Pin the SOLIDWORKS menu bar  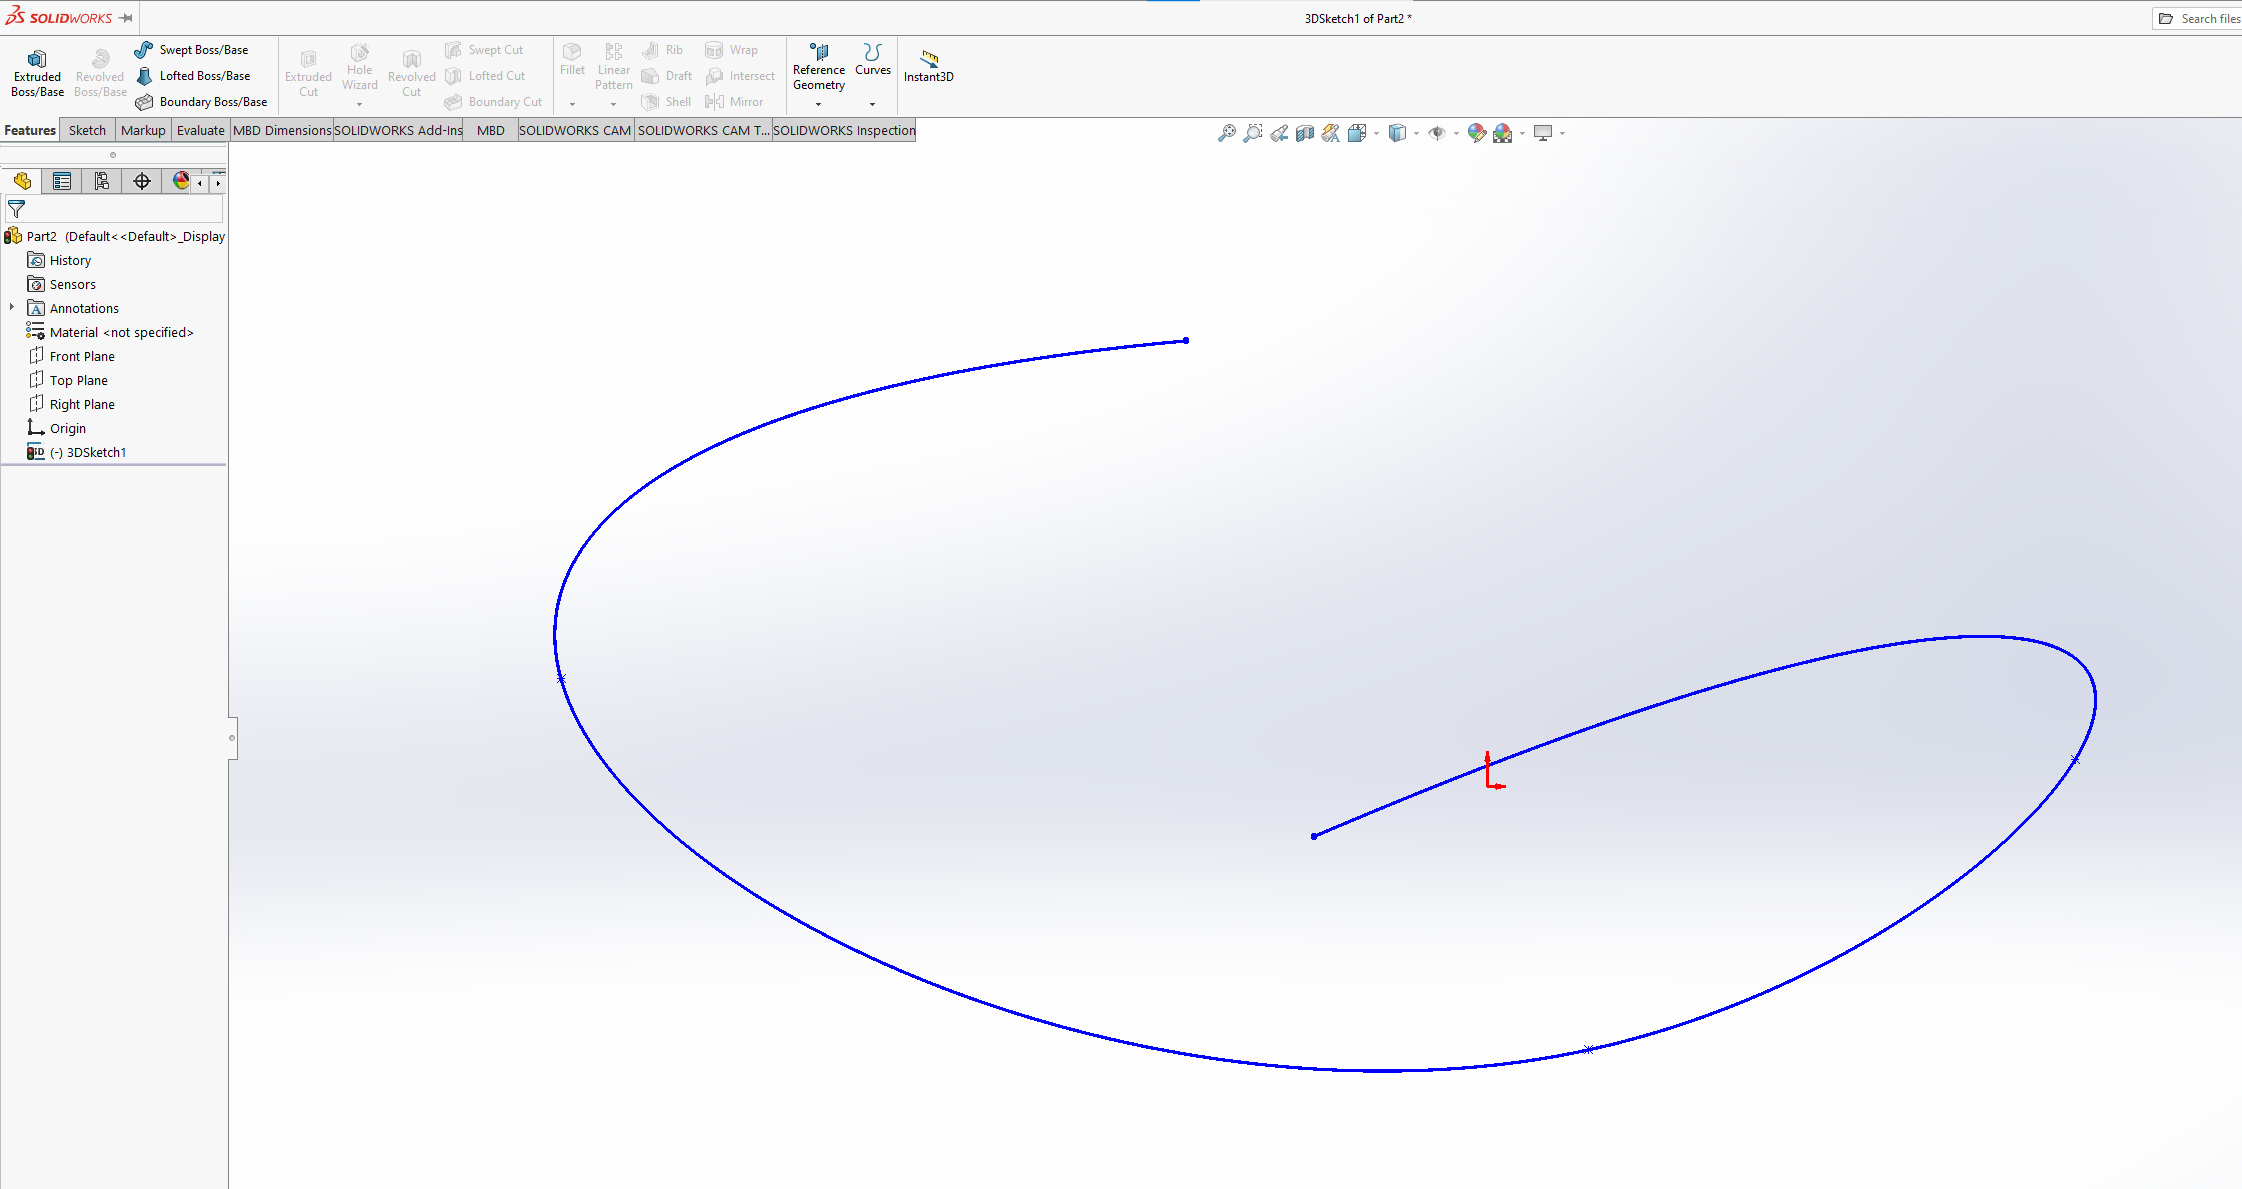[x=126, y=18]
